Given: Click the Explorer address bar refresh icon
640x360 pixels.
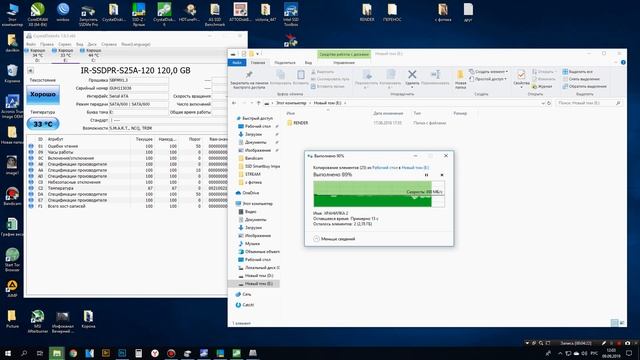Looking at the screenshot, I should click(x=549, y=103).
